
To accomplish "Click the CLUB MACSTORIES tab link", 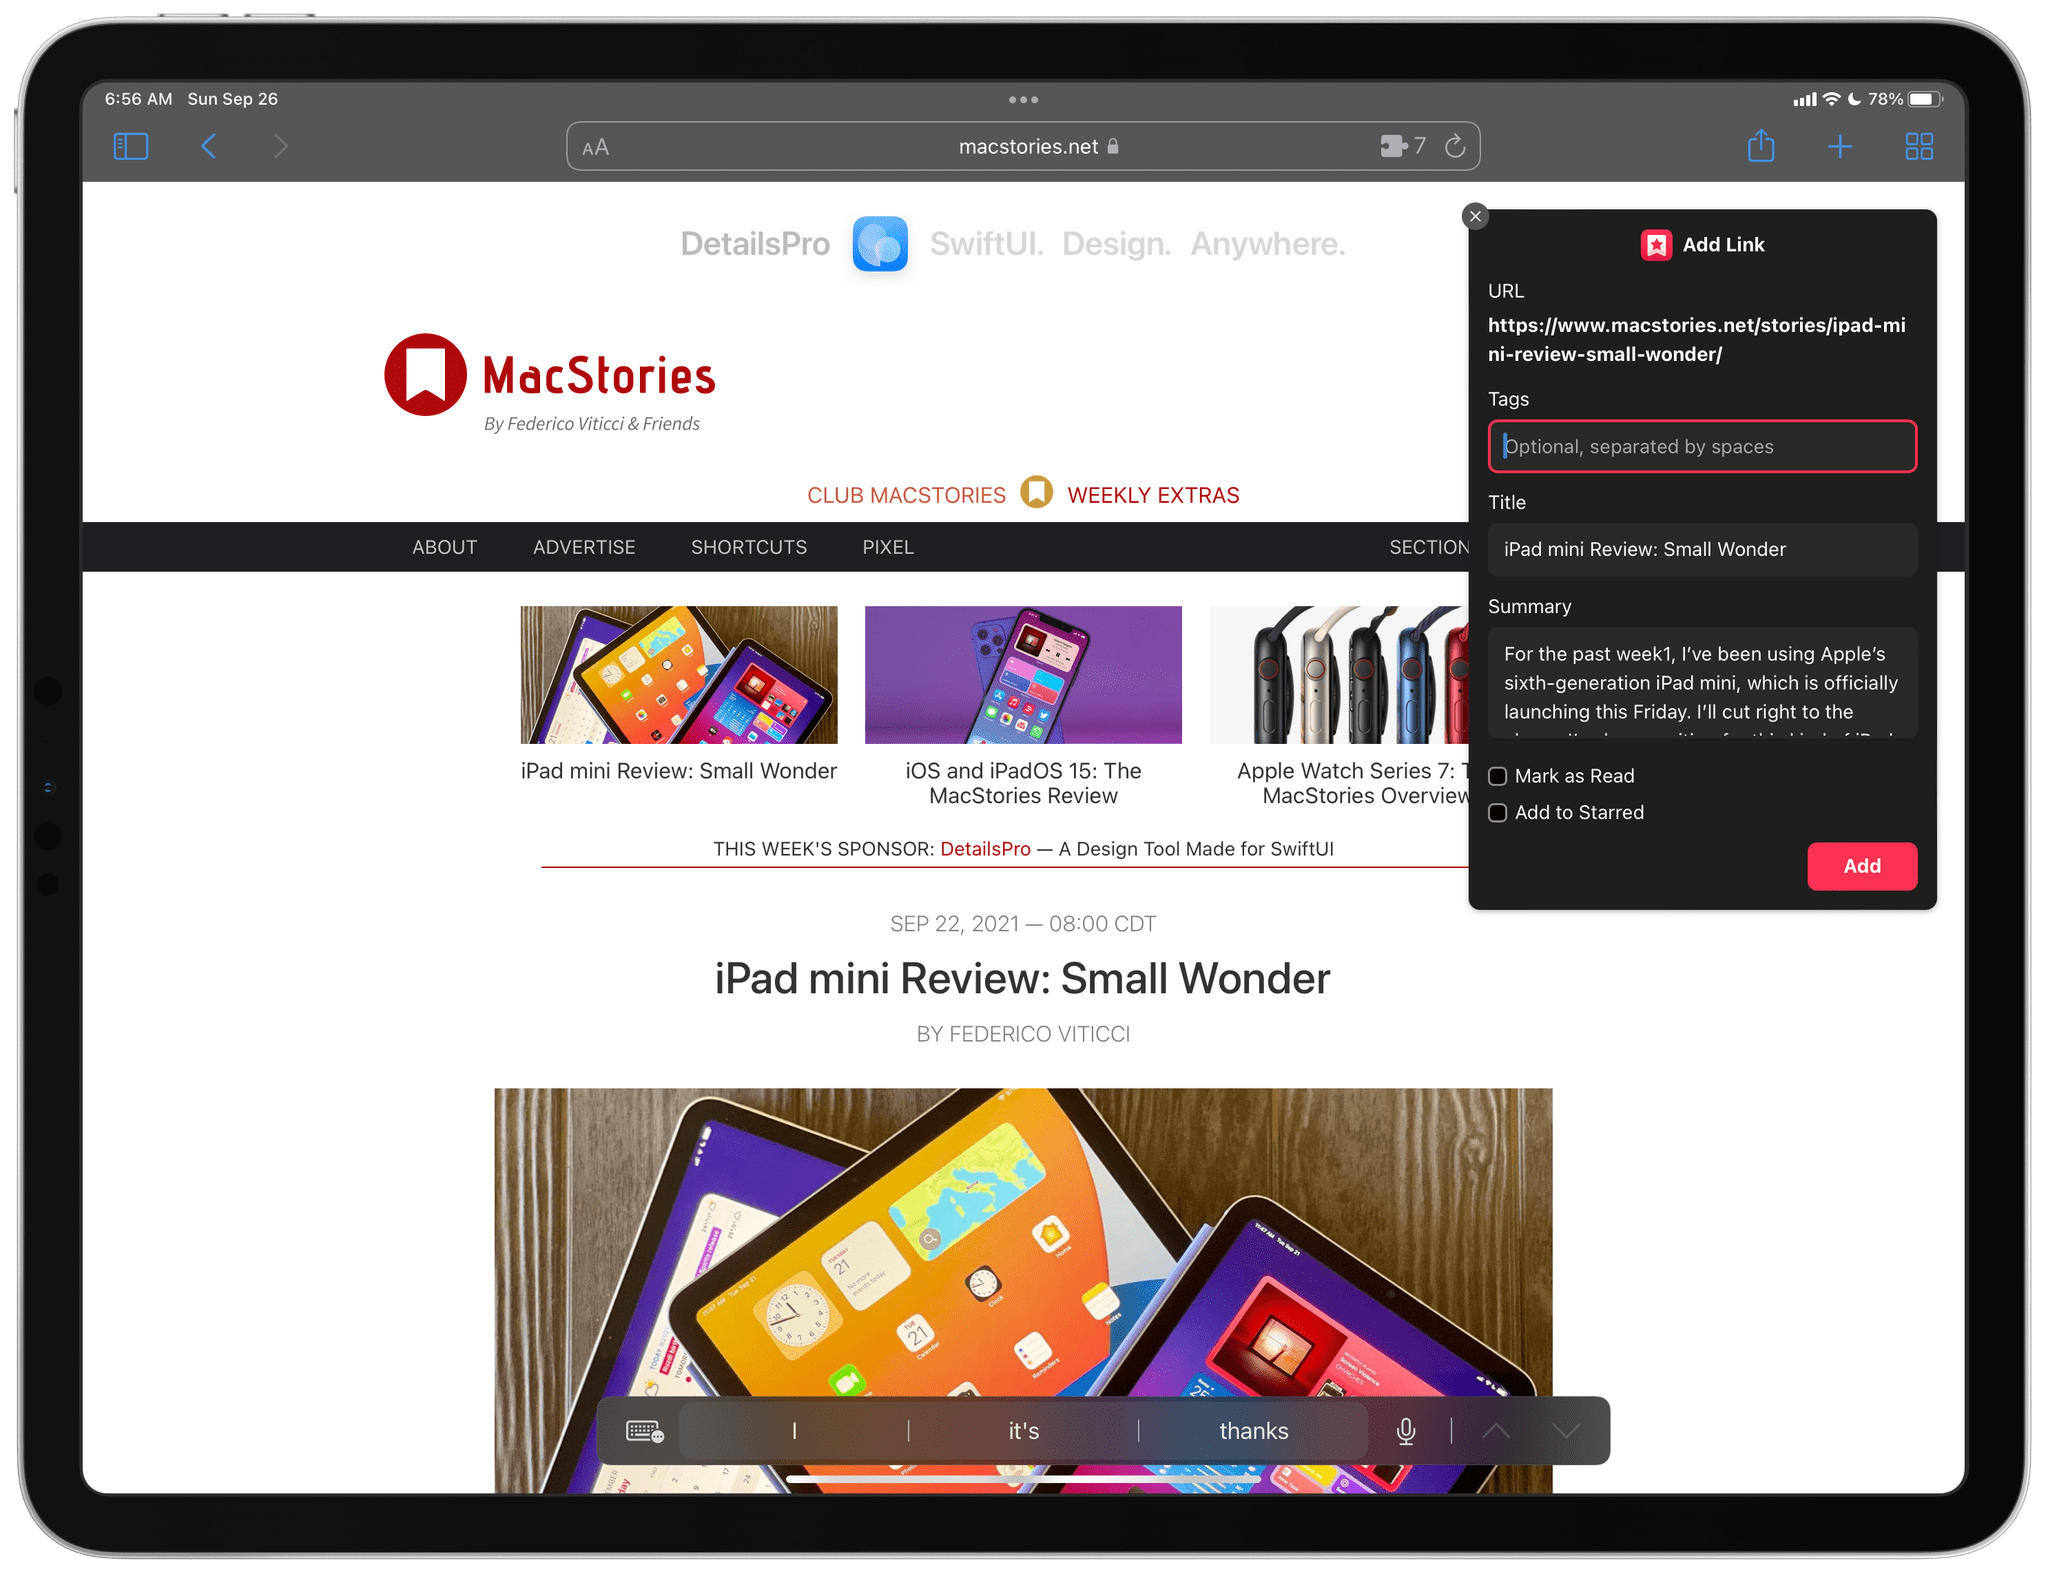I will 906,493.
